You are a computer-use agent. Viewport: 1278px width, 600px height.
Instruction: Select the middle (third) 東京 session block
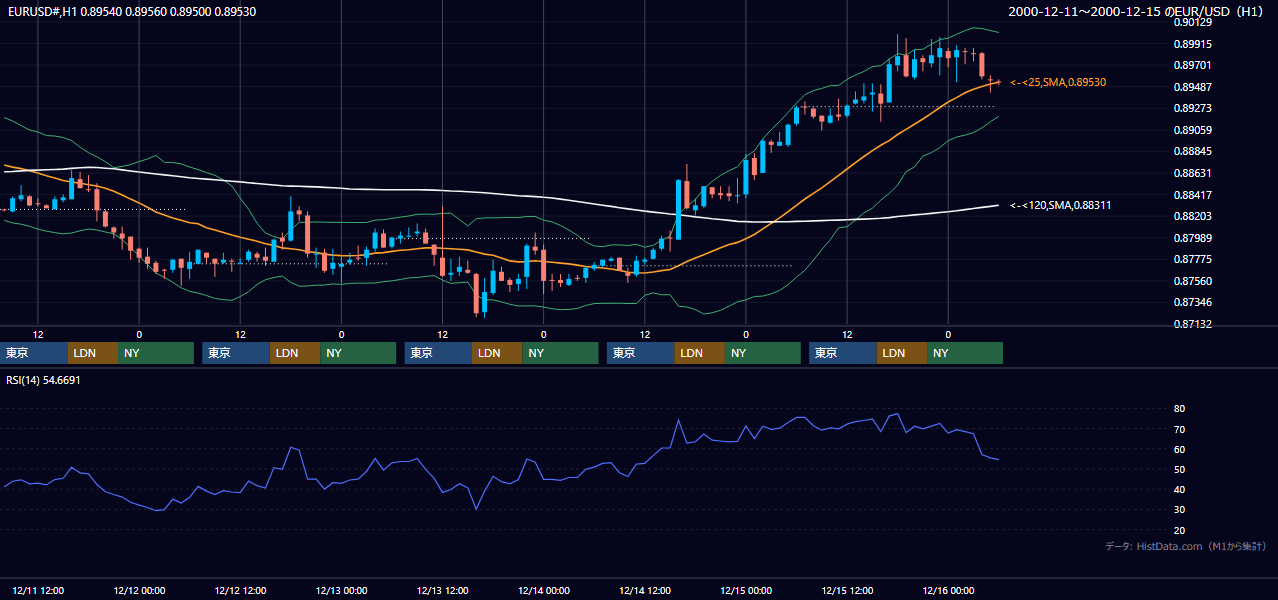[439, 353]
